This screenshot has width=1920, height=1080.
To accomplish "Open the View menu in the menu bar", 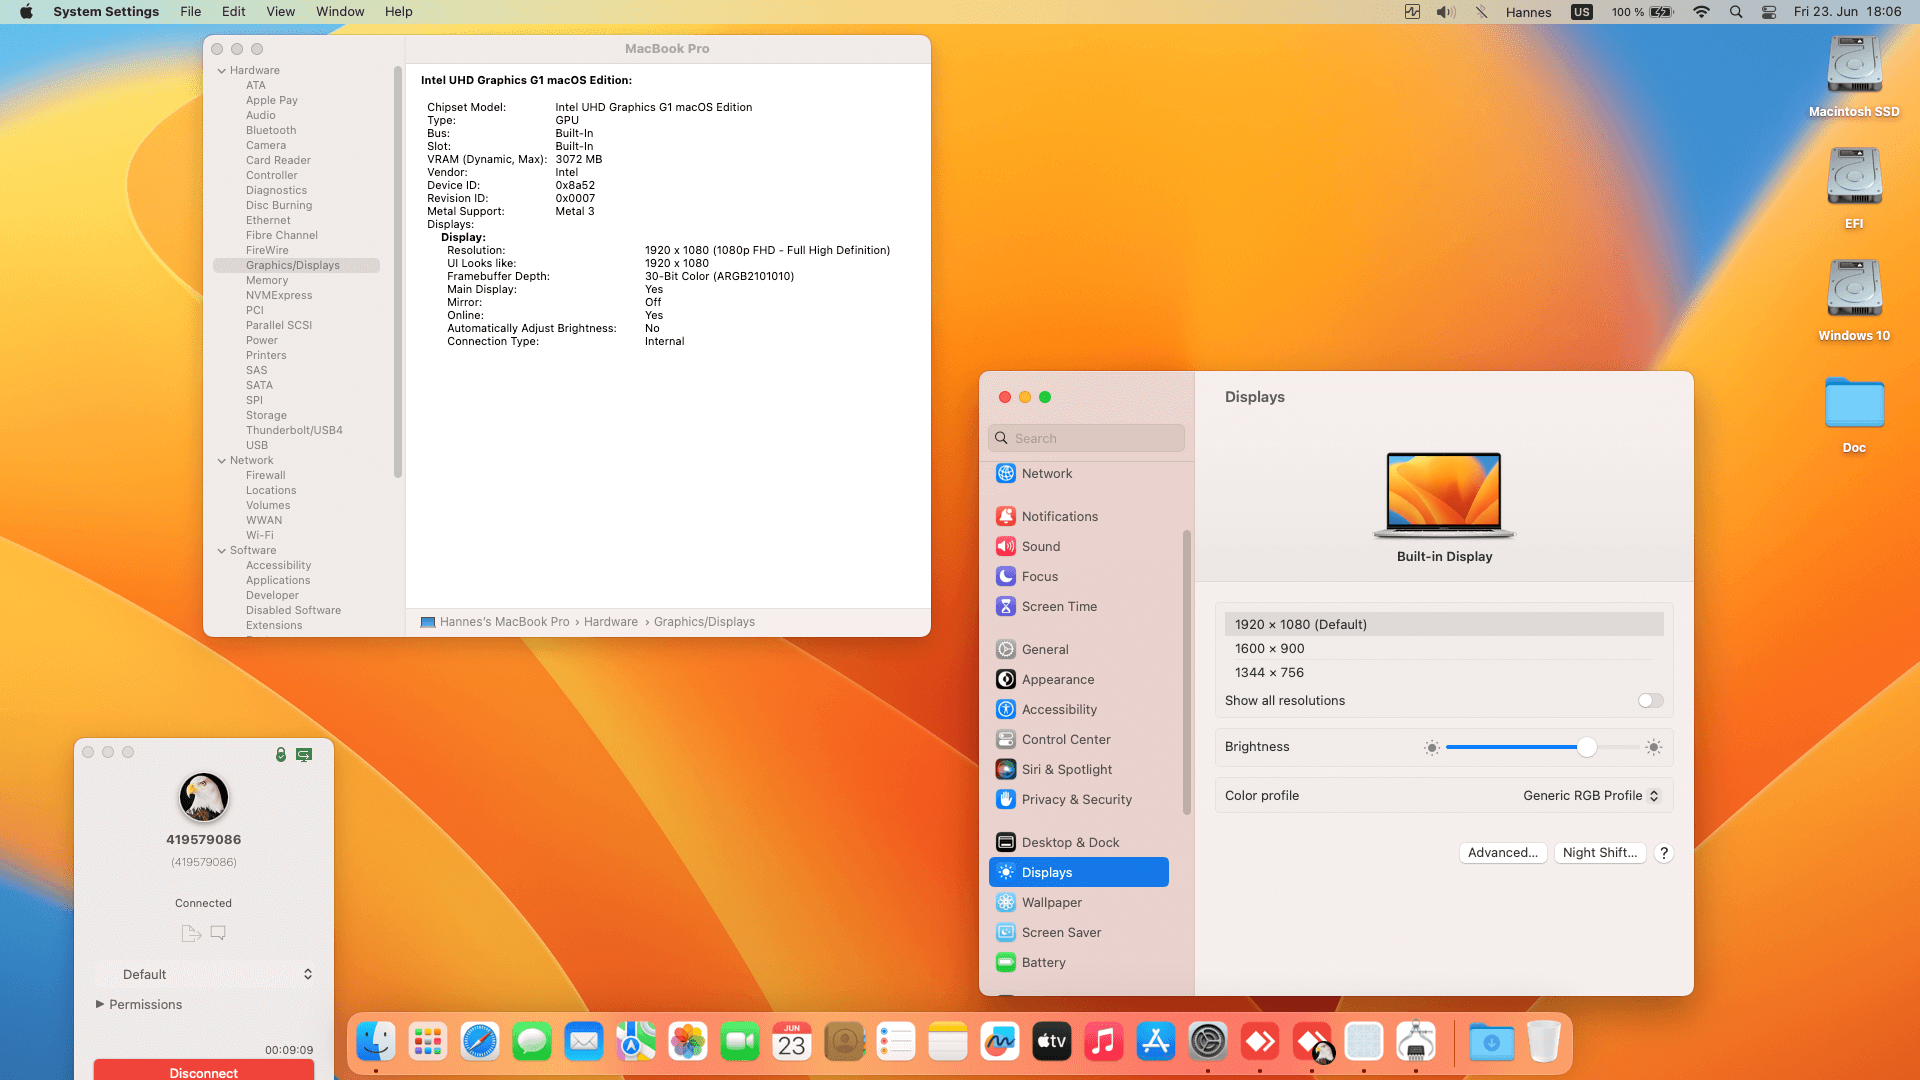I will point(280,12).
